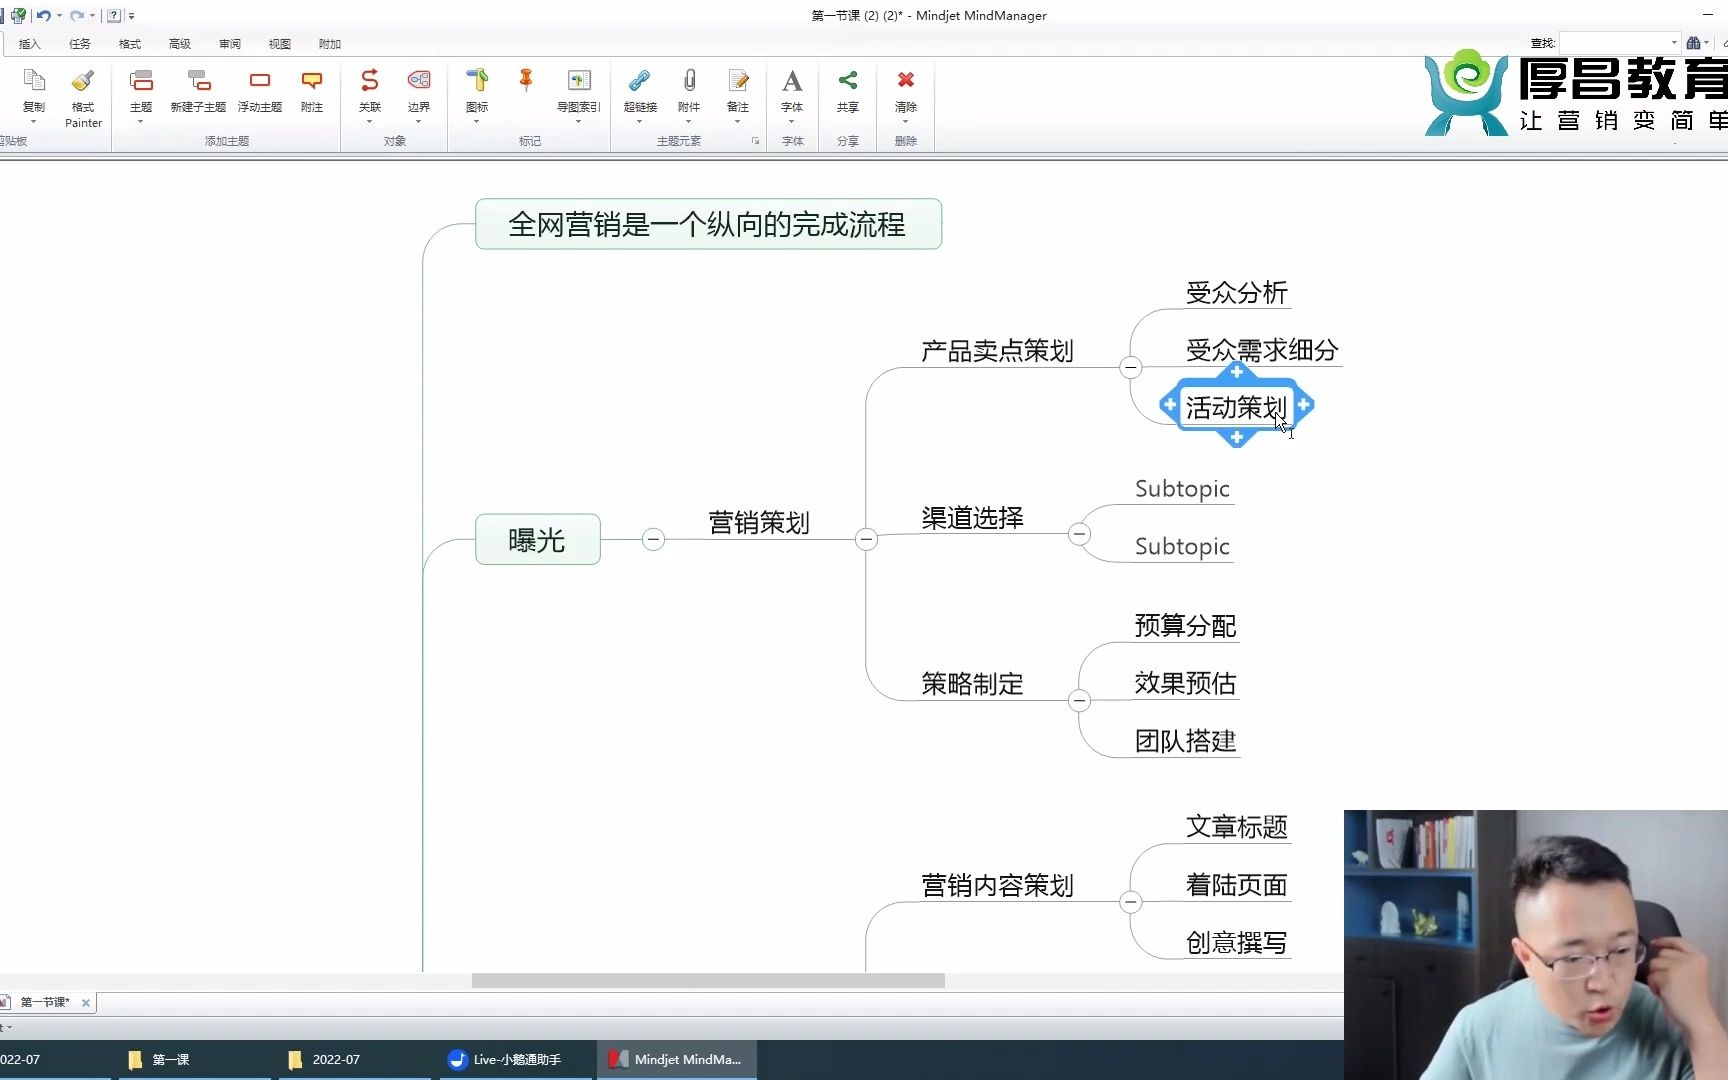
Task: Collapse the 产品卖点策划 branch
Action: (x=1131, y=368)
